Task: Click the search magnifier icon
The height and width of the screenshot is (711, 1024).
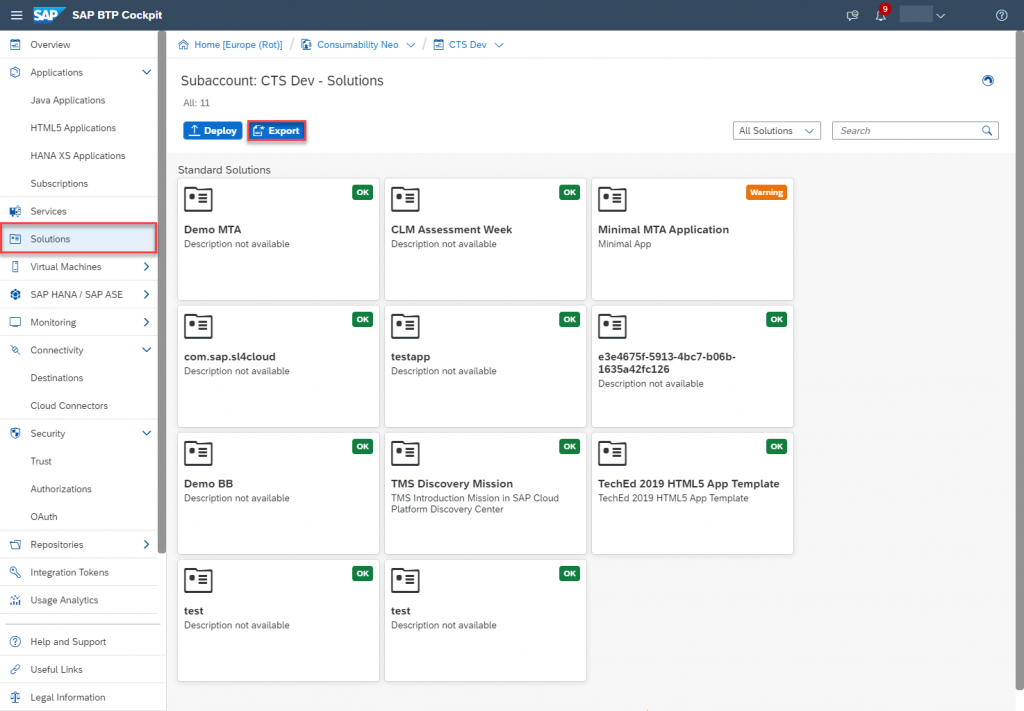Action: pyautogui.click(x=987, y=131)
